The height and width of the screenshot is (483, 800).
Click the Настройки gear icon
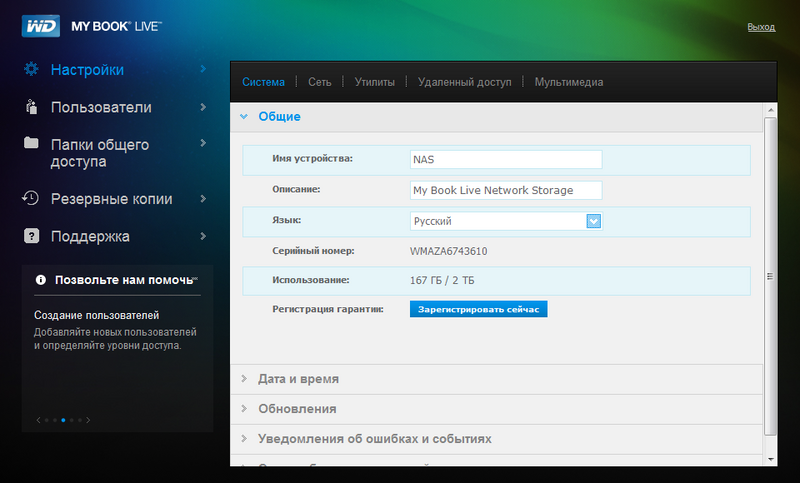click(x=31, y=69)
